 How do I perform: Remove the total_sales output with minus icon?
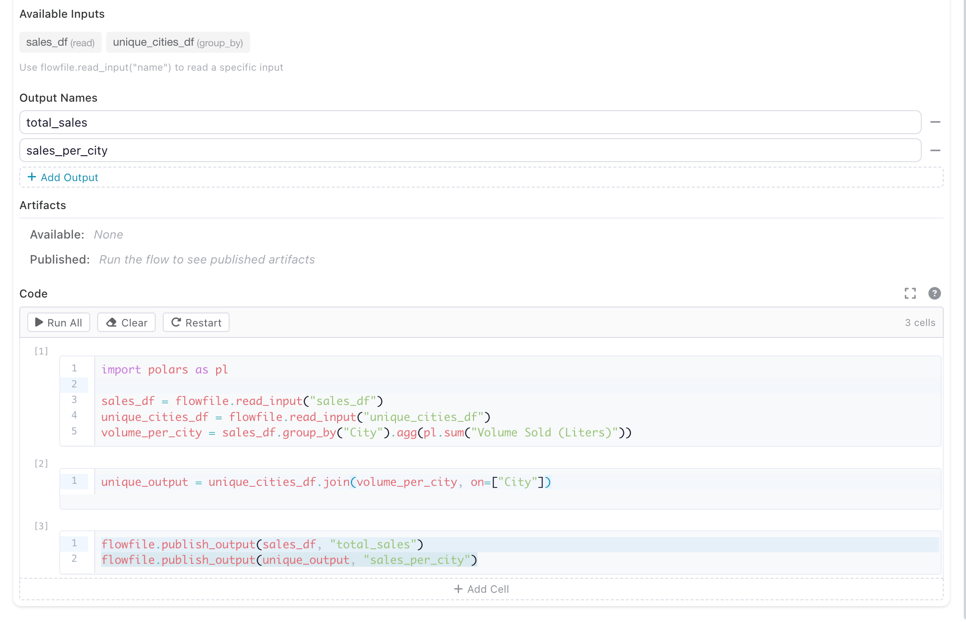click(x=935, y=122)
